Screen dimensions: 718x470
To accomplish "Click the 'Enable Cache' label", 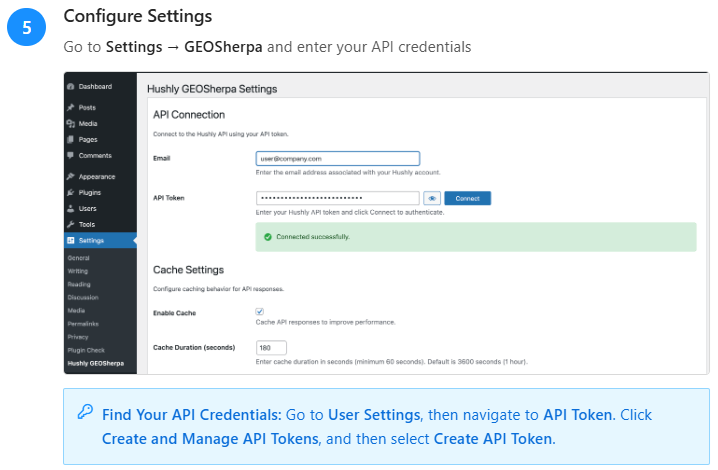I will (174, 313).
